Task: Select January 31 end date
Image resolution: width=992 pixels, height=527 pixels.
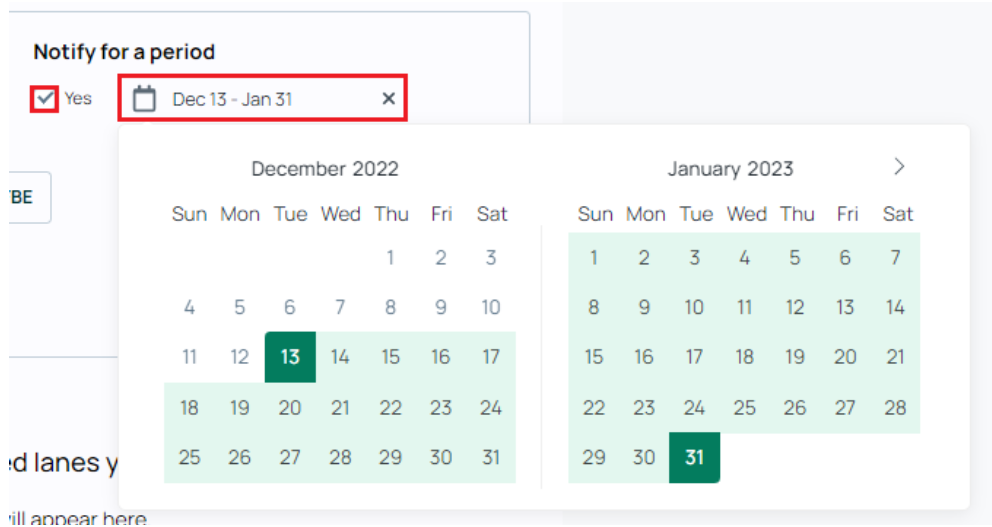Action: (x=694, y=457)
